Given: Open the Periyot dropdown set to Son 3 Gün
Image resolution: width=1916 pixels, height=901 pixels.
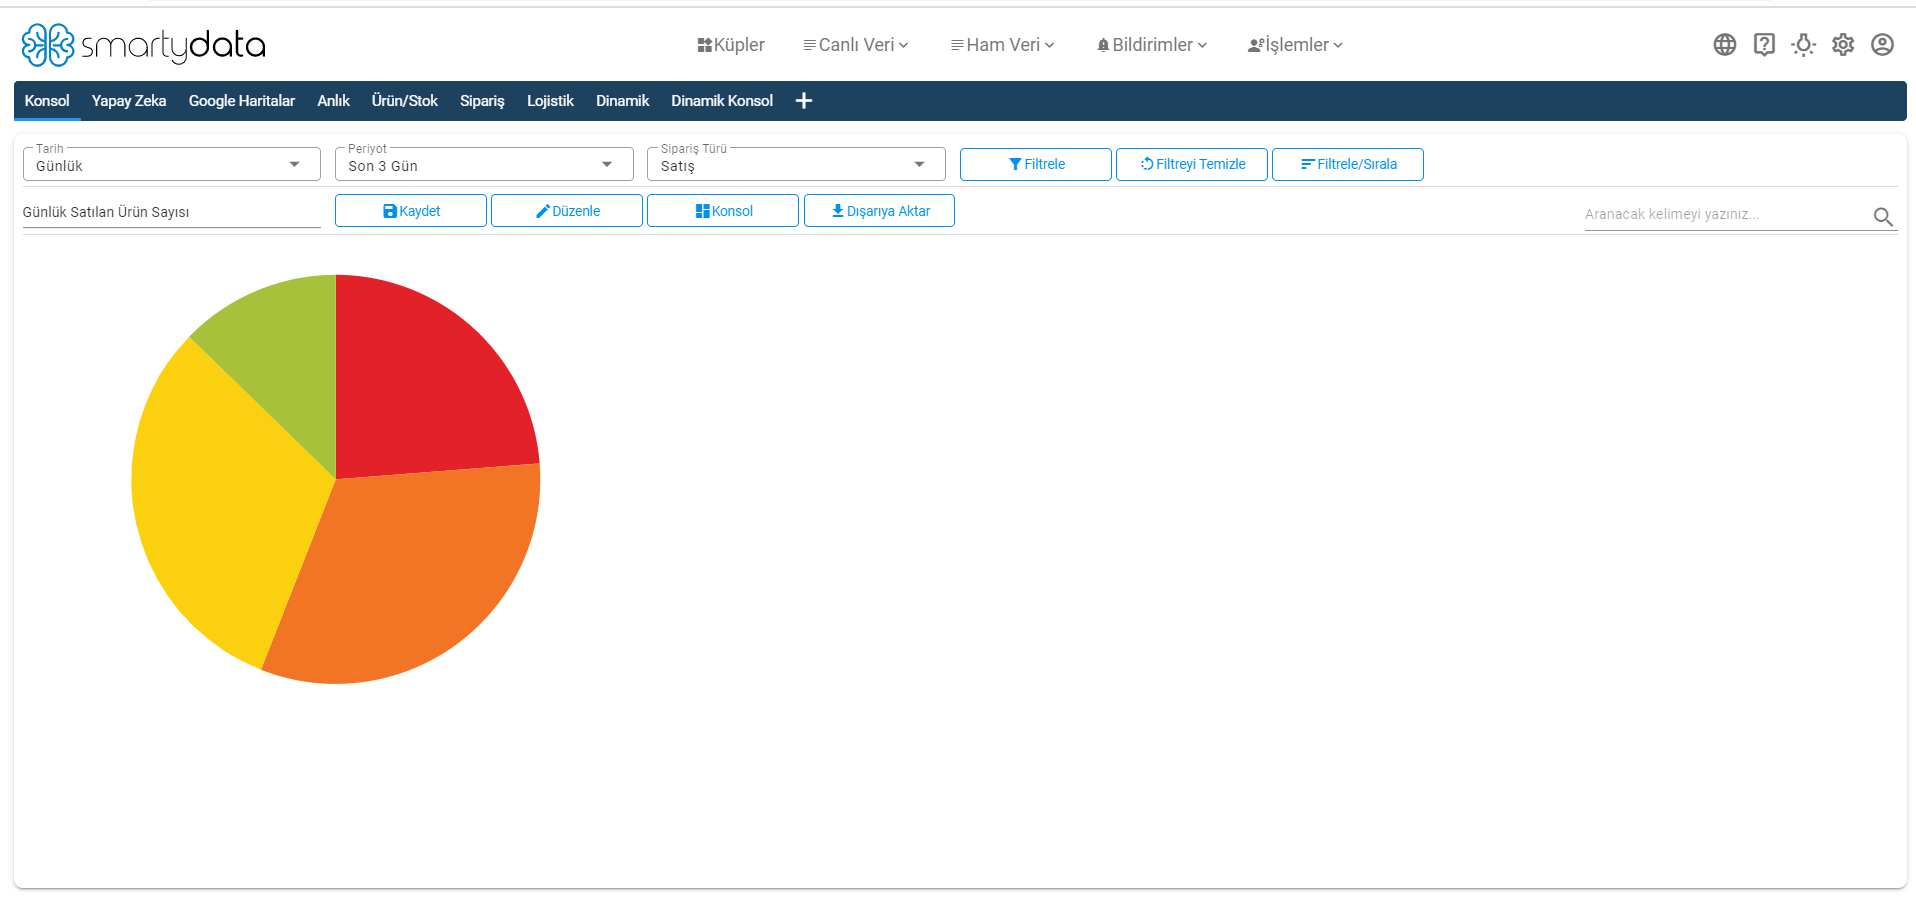Looking at the screenshot, I should click(484, 165).
